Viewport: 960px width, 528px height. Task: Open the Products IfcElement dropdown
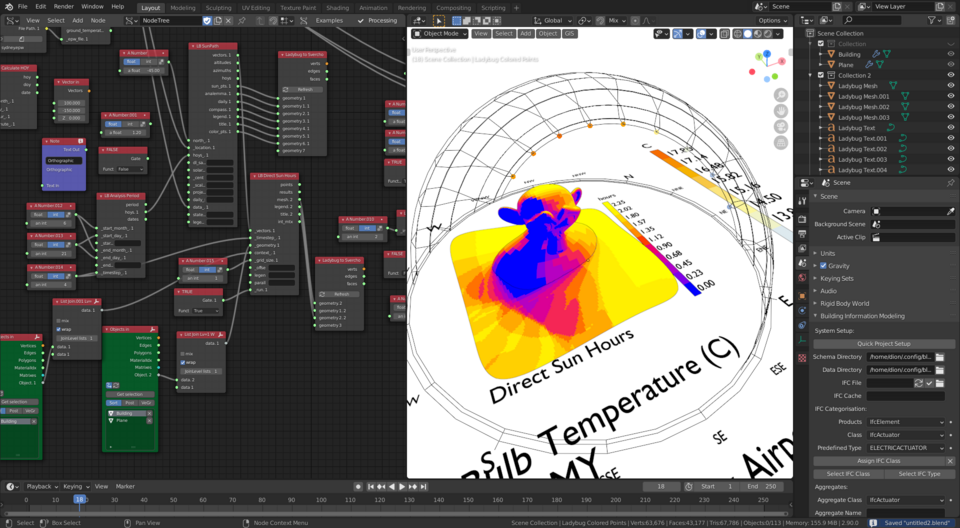pos(906,422)
